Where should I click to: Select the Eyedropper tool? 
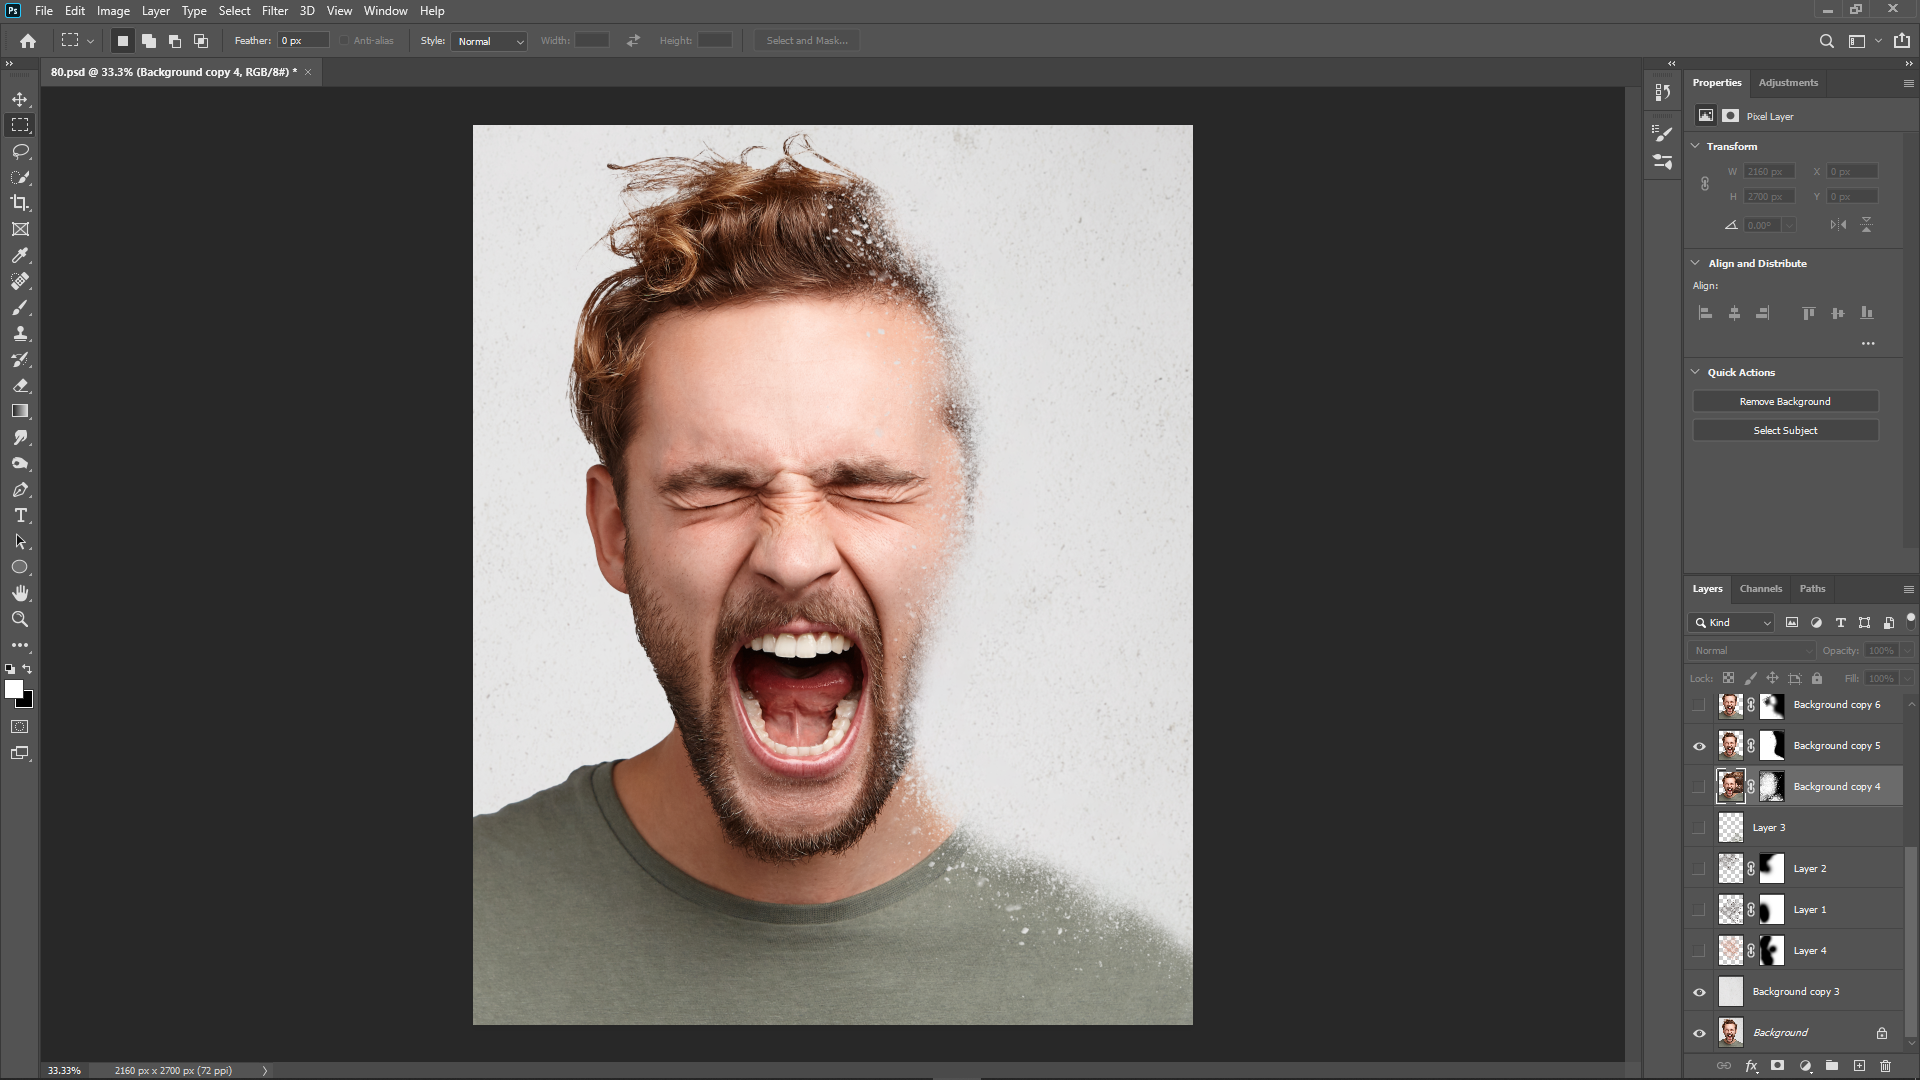click(20, 255)
